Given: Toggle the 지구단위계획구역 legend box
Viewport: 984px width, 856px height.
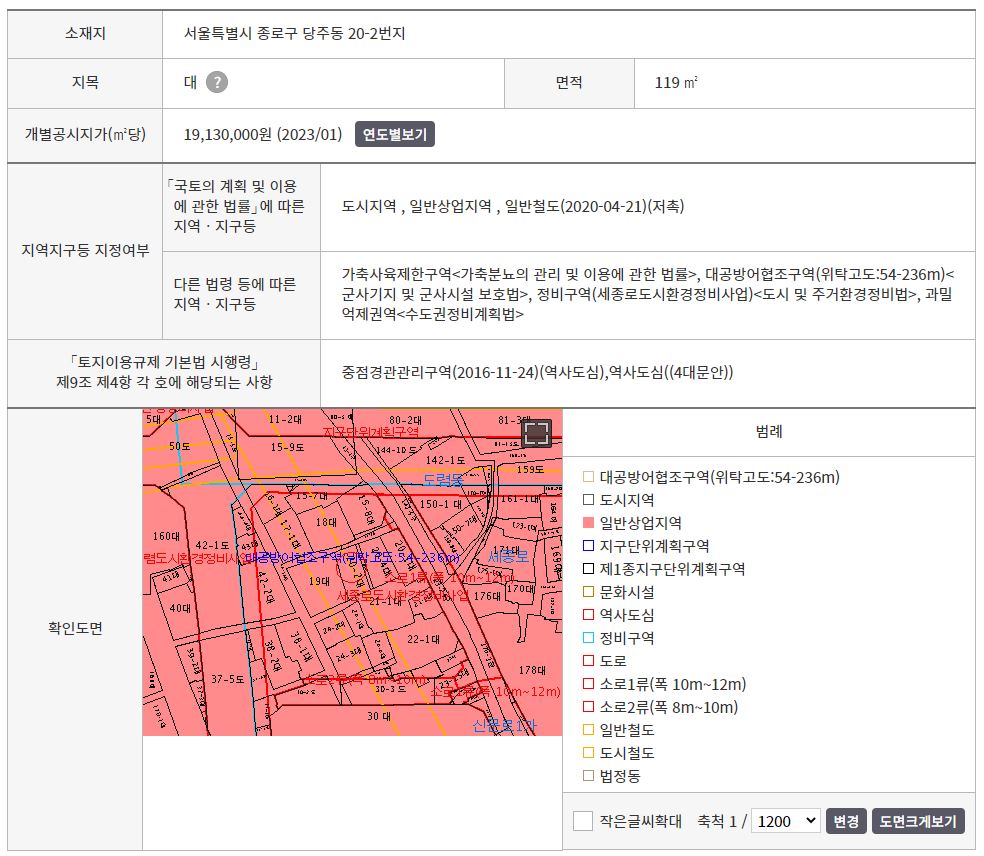Looking at the screenshot, I should pos(588,546).
